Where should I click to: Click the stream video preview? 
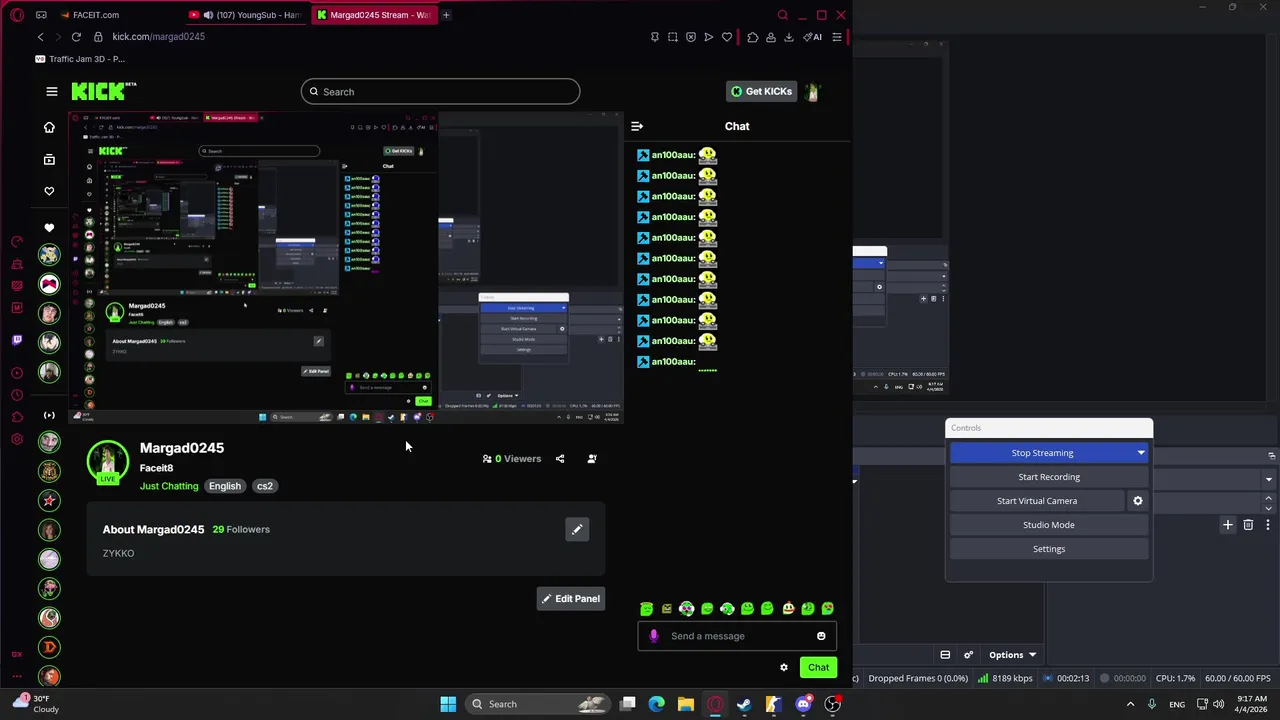[x=346, y=268]
